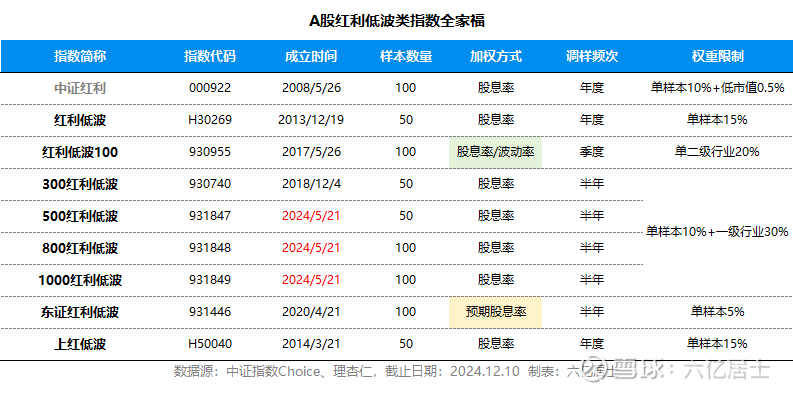Select the 加权方式 column header
Viewport: 793px width, 393px height.
click(x=496, y=56)
